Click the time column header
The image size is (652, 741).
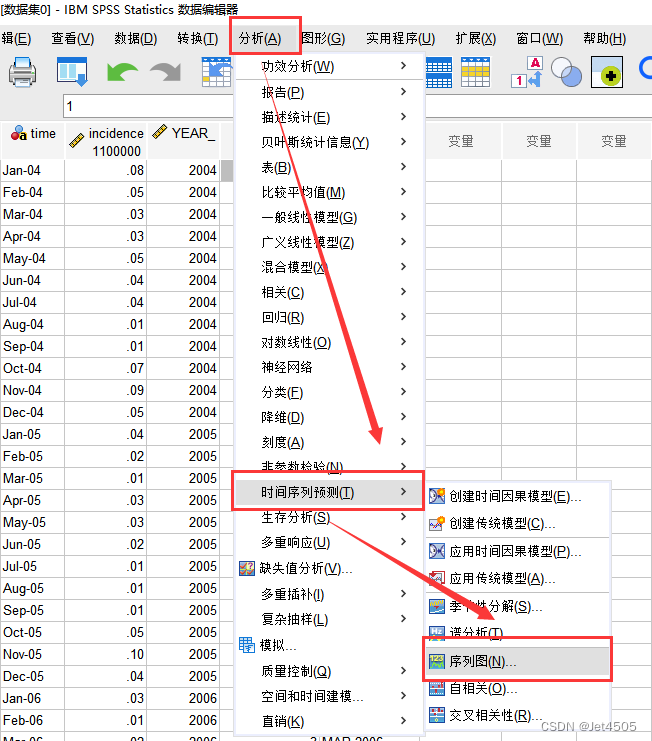coord(33,141)
